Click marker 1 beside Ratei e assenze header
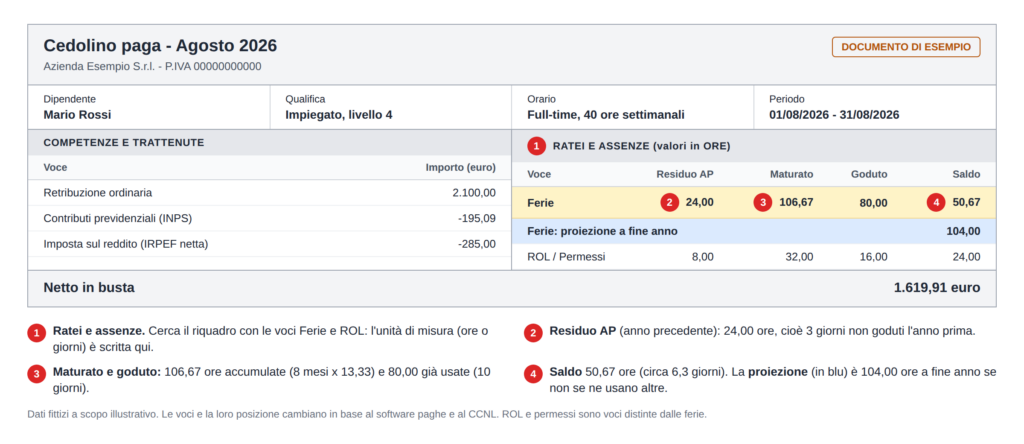The image size is (1024, 444). coord(536,146)
